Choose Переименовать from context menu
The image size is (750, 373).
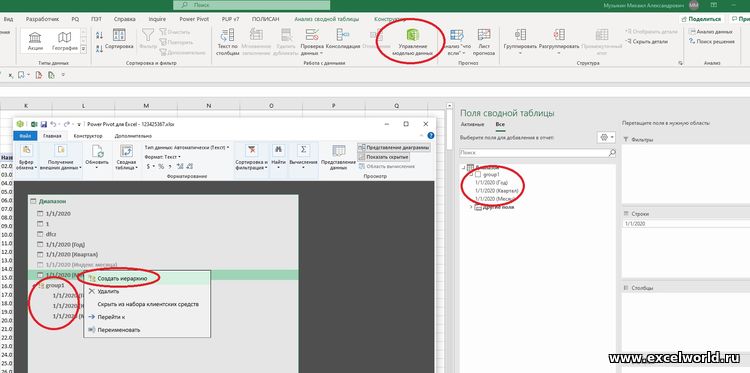pos(147,330)
